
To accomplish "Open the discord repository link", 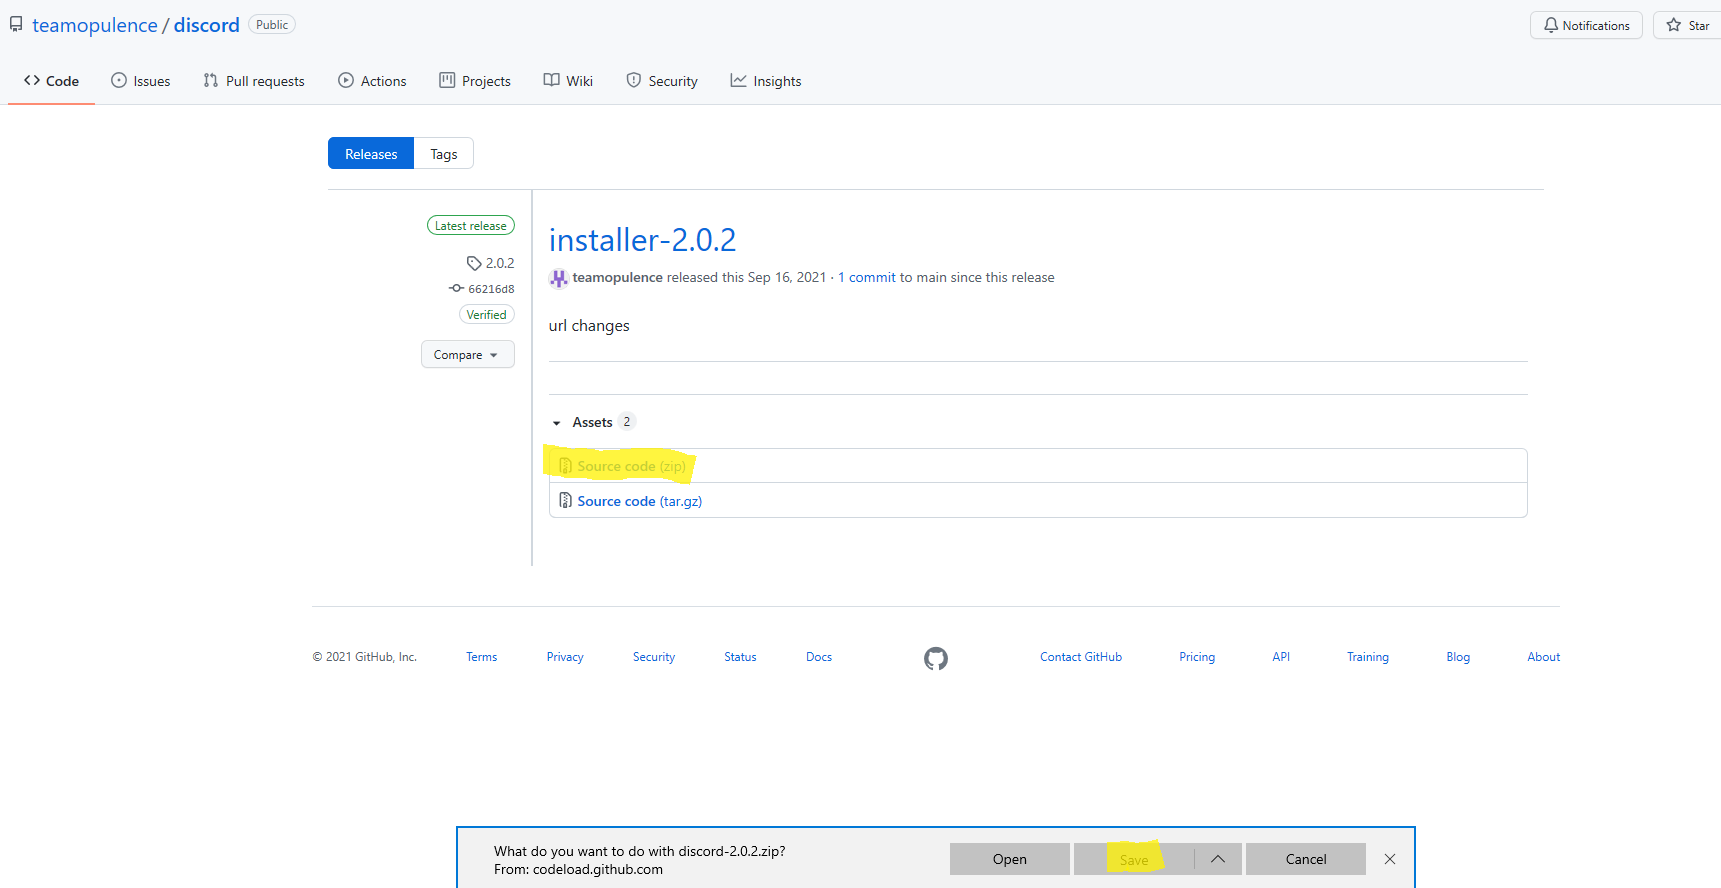I will tap(207, 25).
